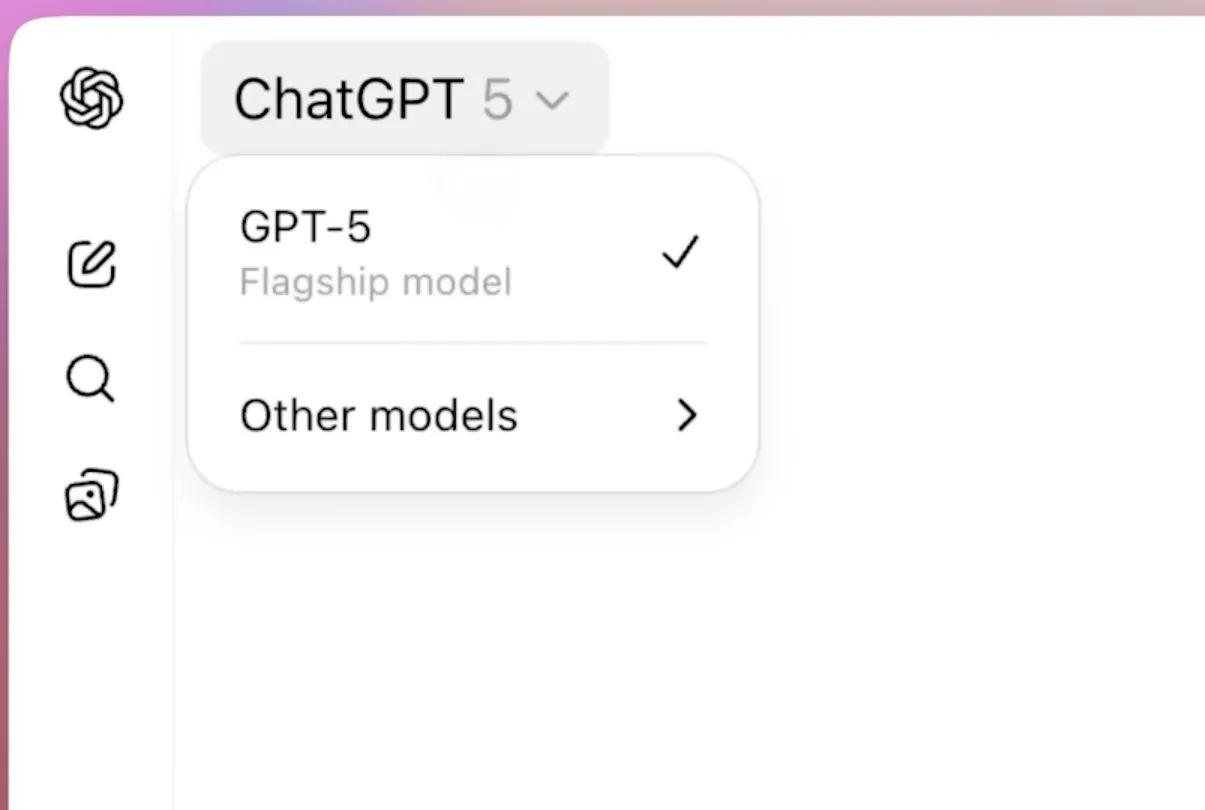Click the ChatGPT logo in the sidebar
This screenshot has width=1205, height=810.
92,98
